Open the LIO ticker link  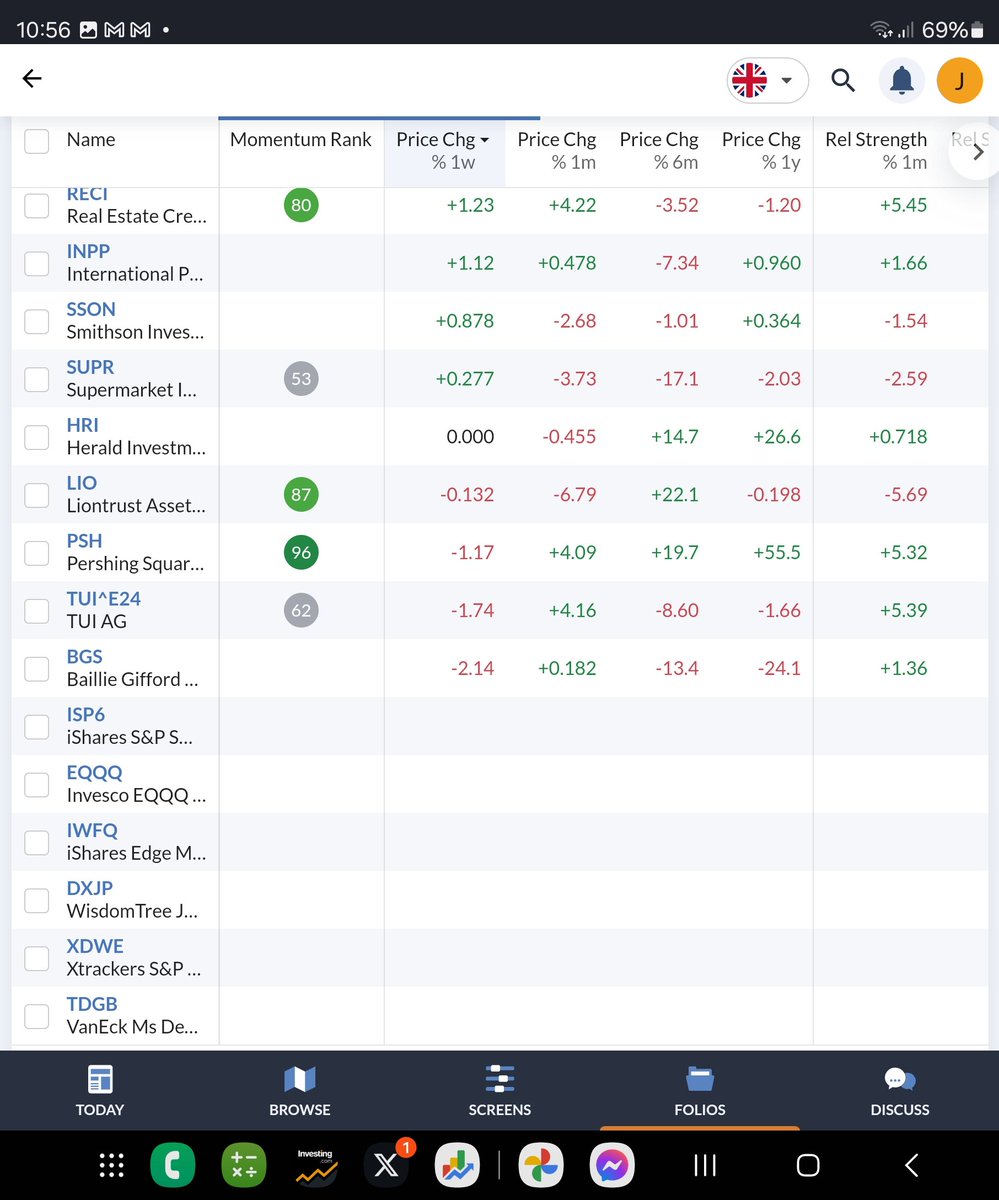point(81,483)
